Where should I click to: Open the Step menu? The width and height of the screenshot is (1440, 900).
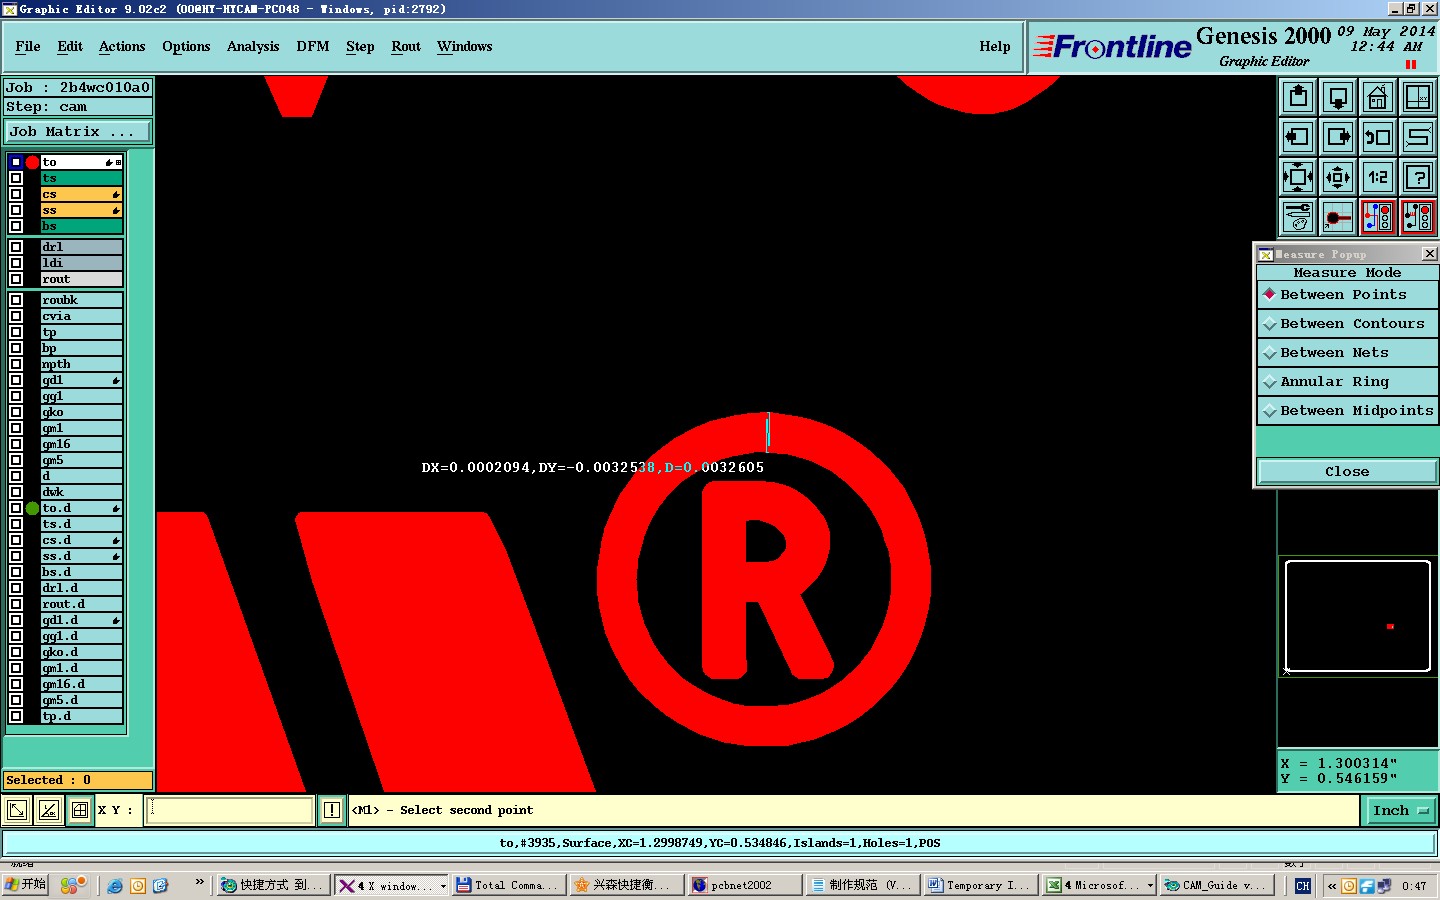click(x=360, y=47)
